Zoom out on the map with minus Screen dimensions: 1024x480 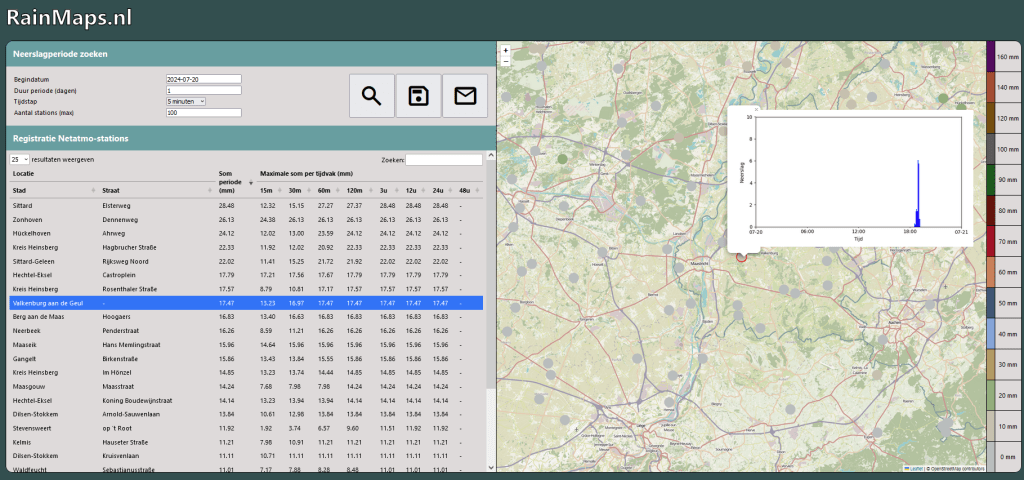(x=506, y=61)
